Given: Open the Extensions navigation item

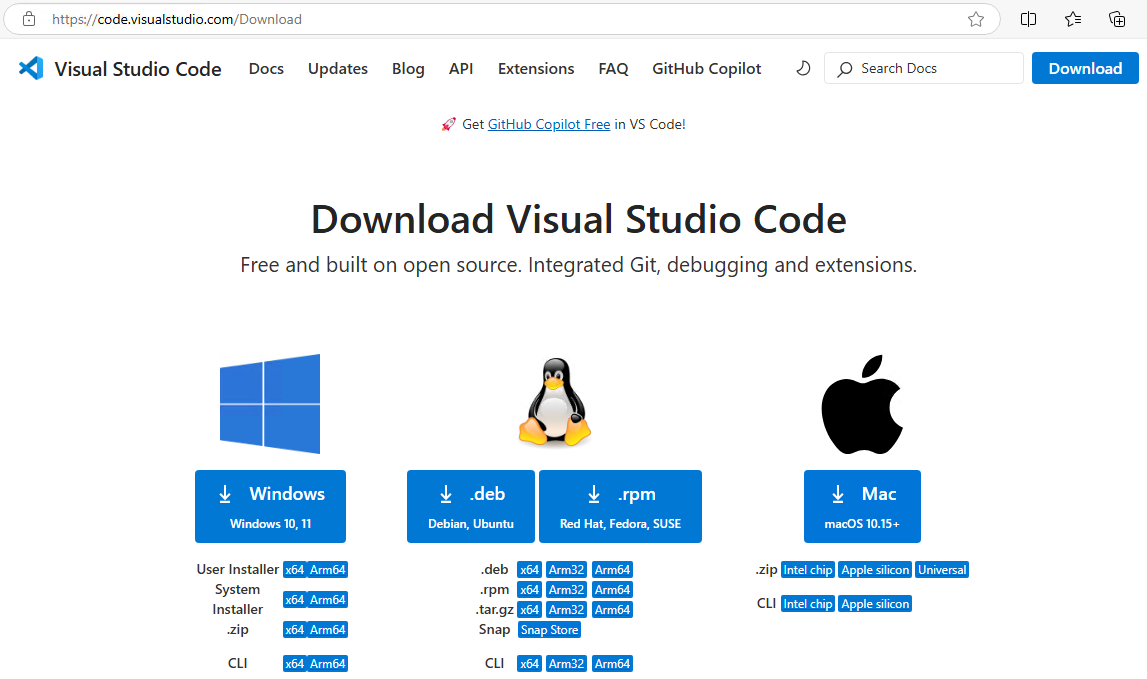Looking at the screenshot, I should tap(536, 69).
